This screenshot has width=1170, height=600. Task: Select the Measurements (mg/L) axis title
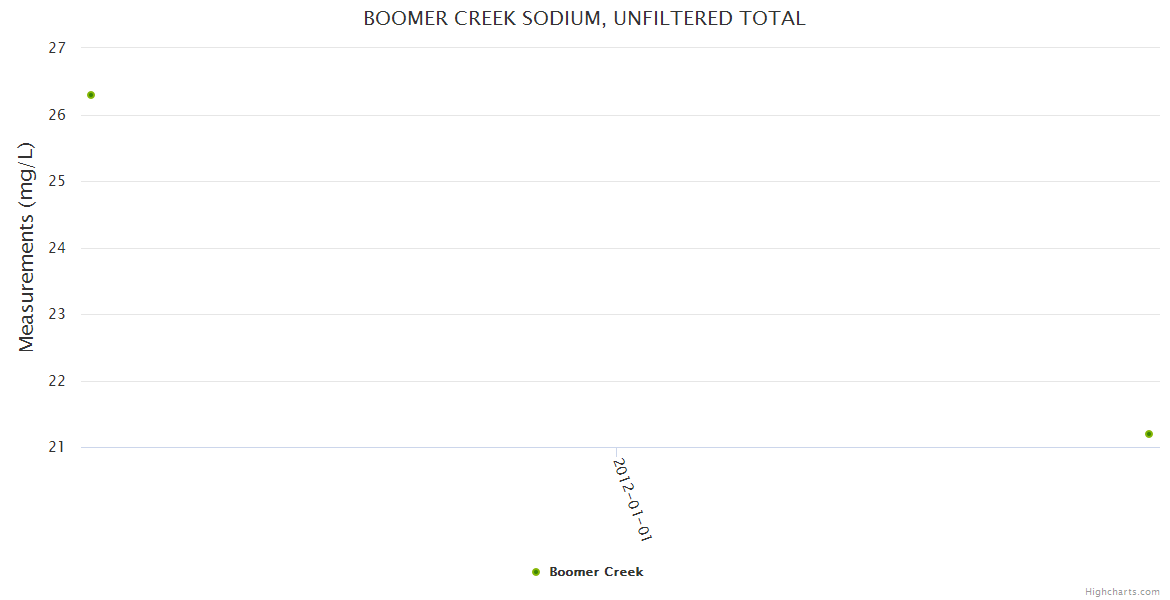click(x=27, y=247)
